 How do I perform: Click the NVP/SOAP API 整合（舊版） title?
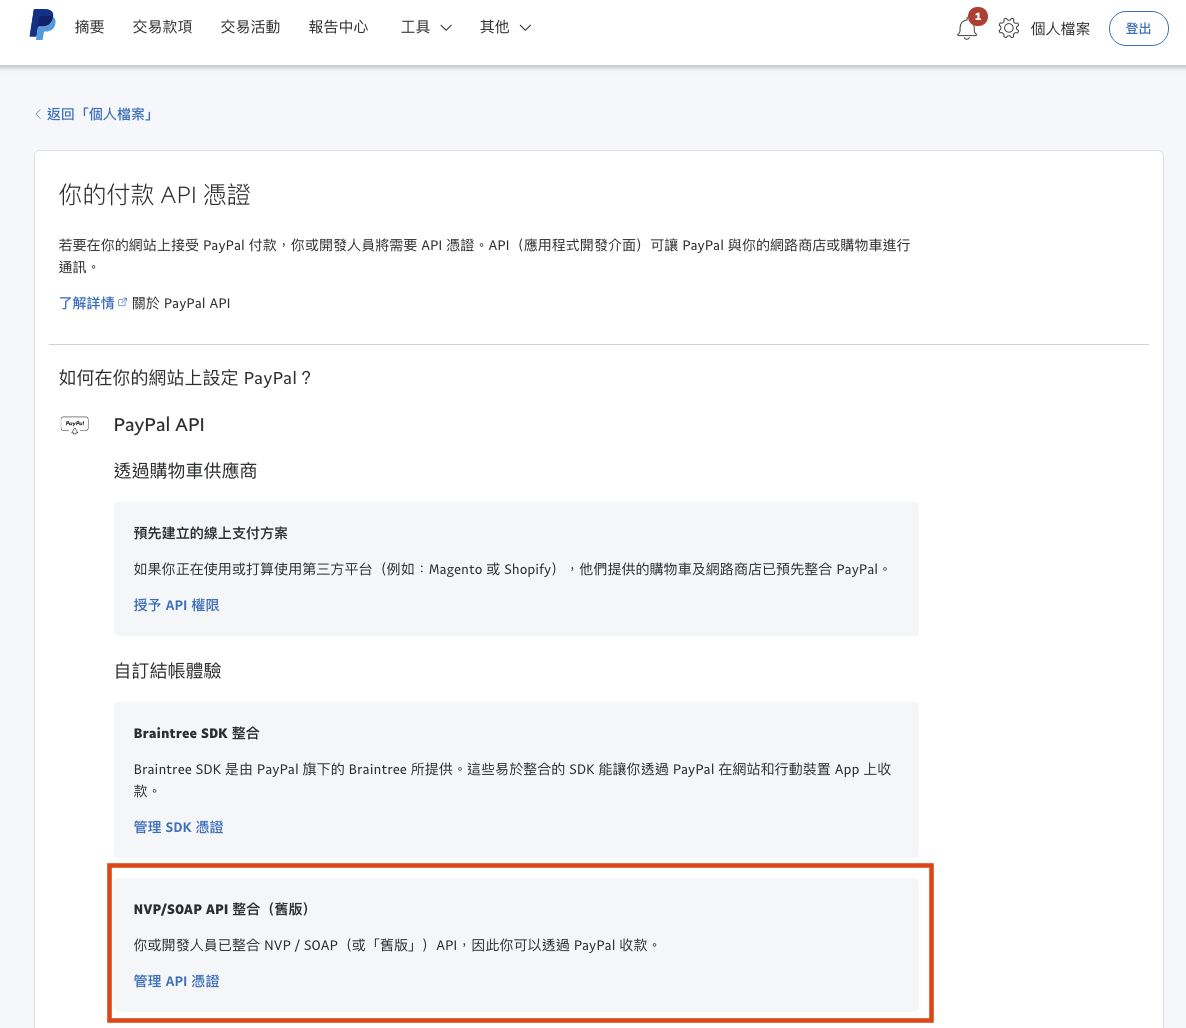coord(221,909)
